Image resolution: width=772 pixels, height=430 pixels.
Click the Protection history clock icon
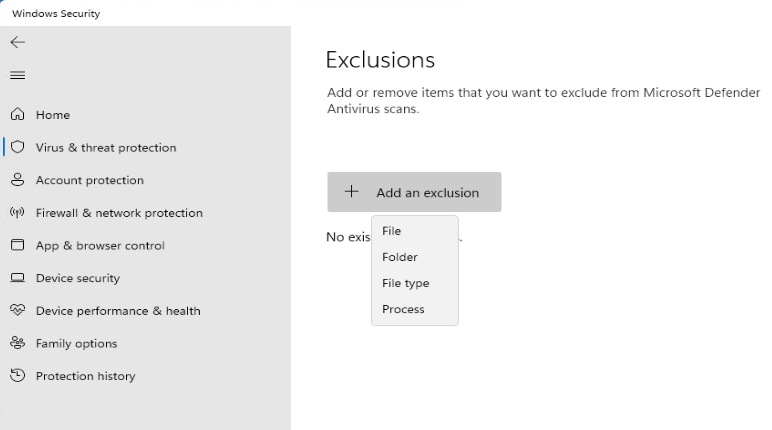click(x=17, y=376)
